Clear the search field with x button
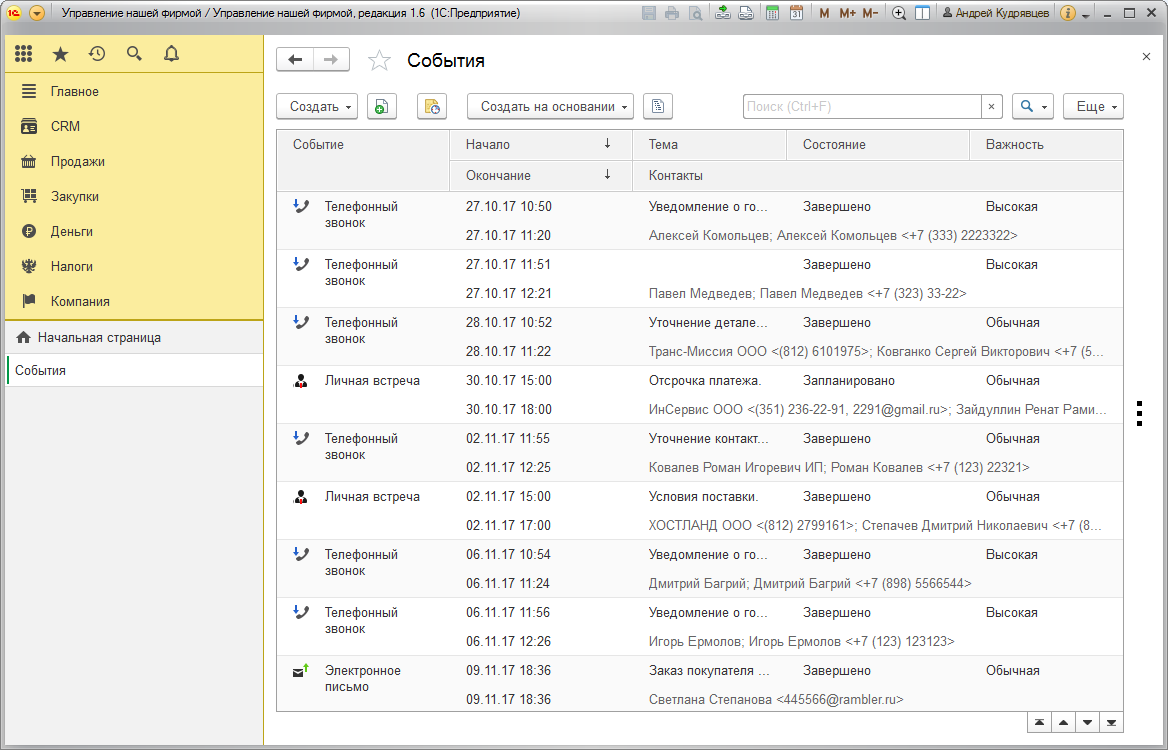Viewport: 1168px width, 750px height. (991, 107)
